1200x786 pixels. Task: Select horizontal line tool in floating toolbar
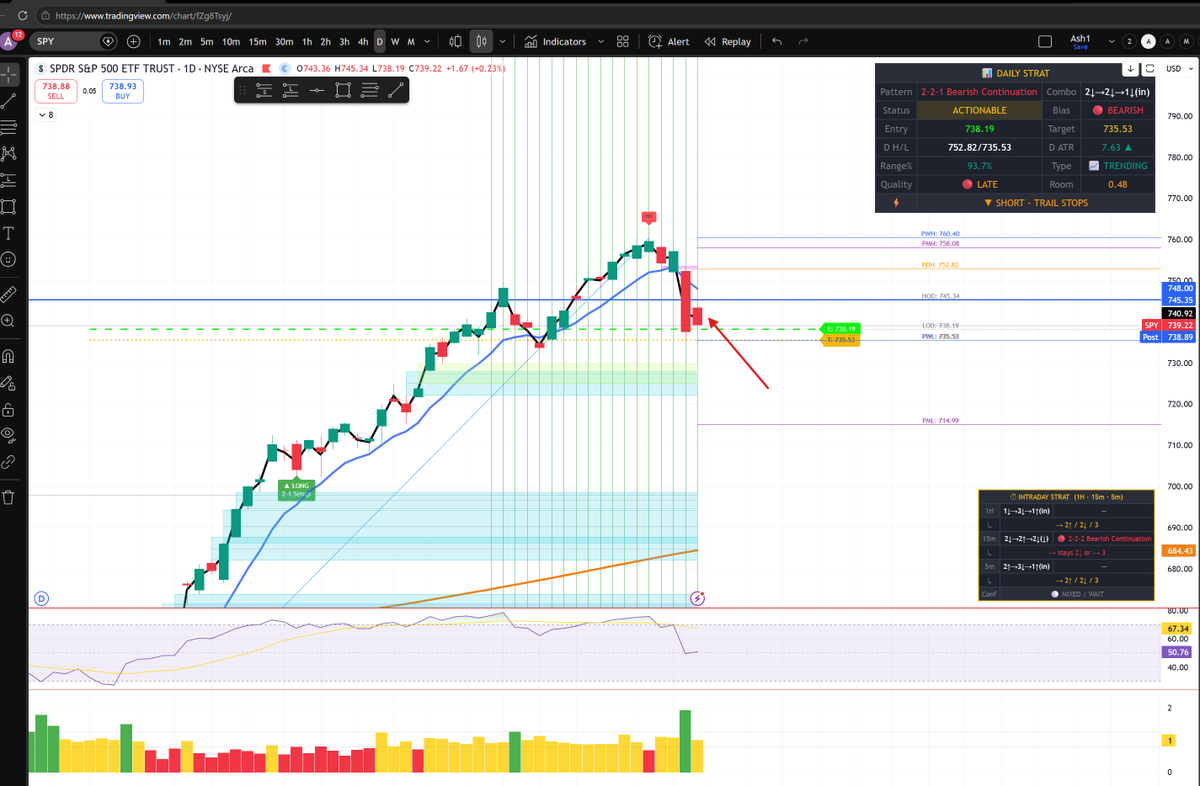click(317, 90)
